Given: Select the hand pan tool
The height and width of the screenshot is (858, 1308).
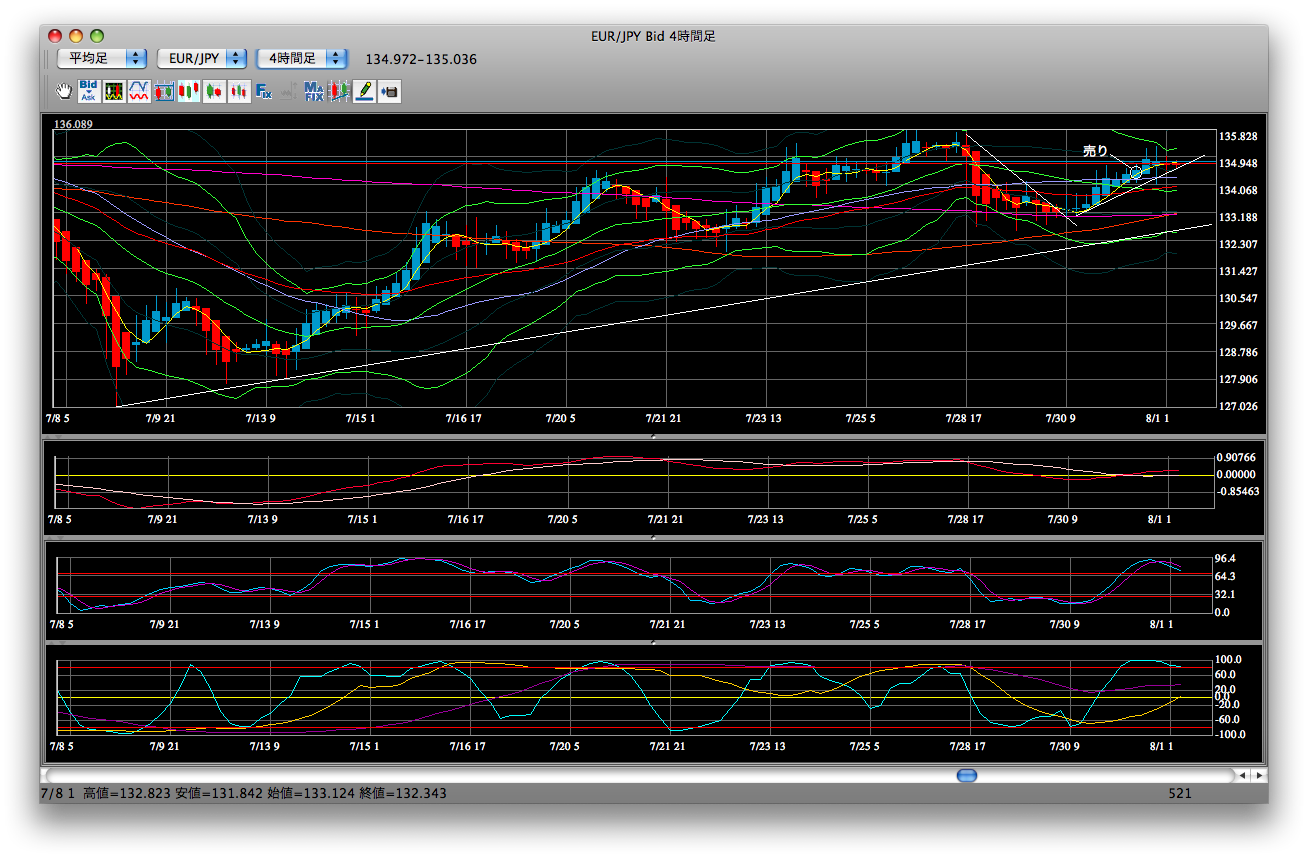Looking at the screenshot, I should [64, 91].
